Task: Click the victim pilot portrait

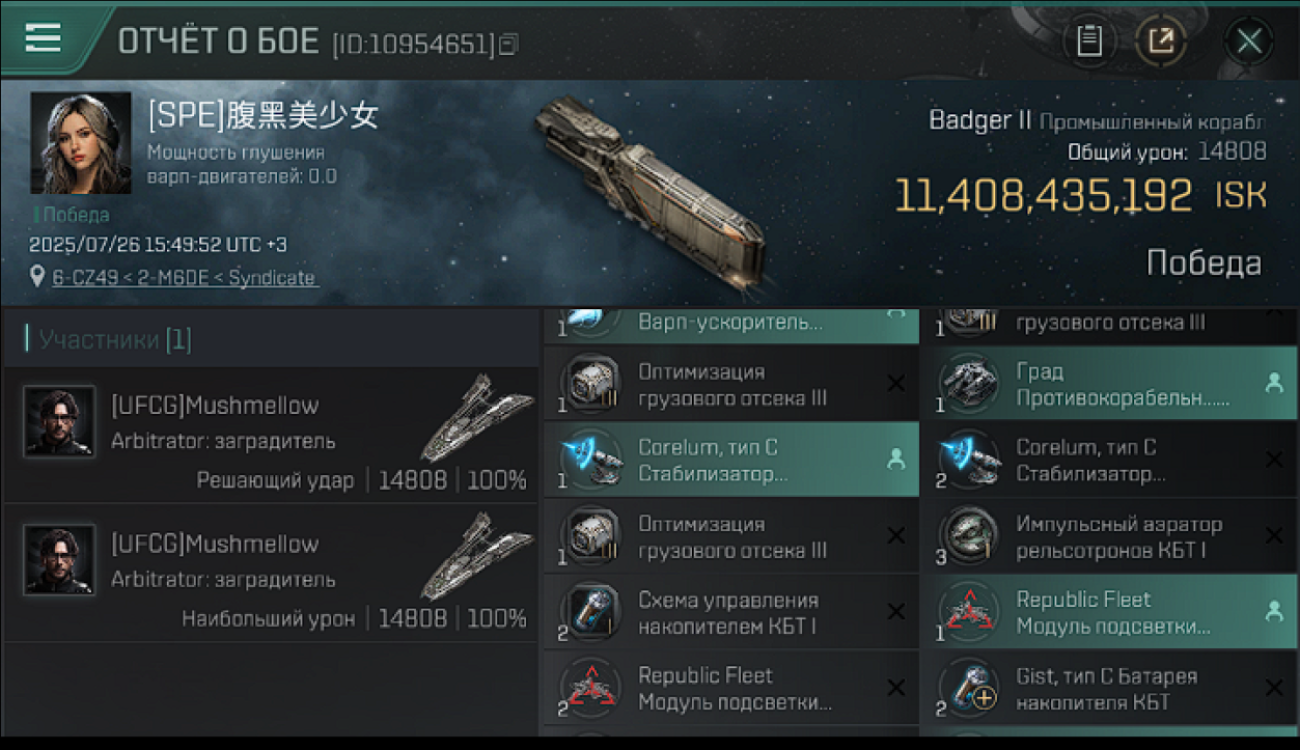Action: tap(81, 144)
